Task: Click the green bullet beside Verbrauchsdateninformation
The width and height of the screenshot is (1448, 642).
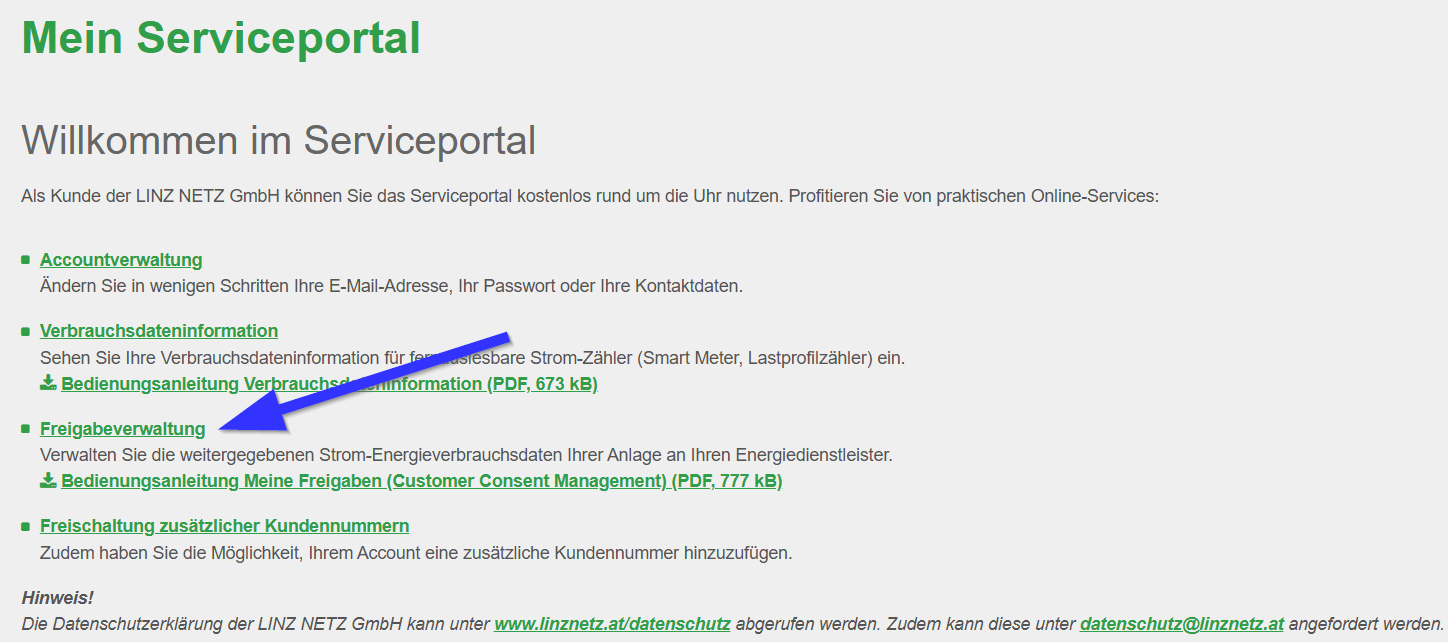Action: [26, 331]
